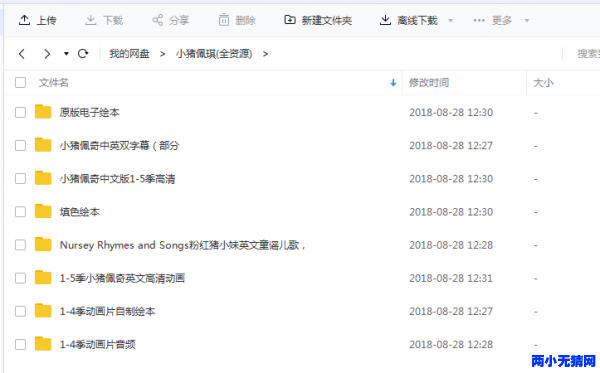Check the box for 1-4季动画片自制绘本
Screen dimensions: 600x373
20,311
